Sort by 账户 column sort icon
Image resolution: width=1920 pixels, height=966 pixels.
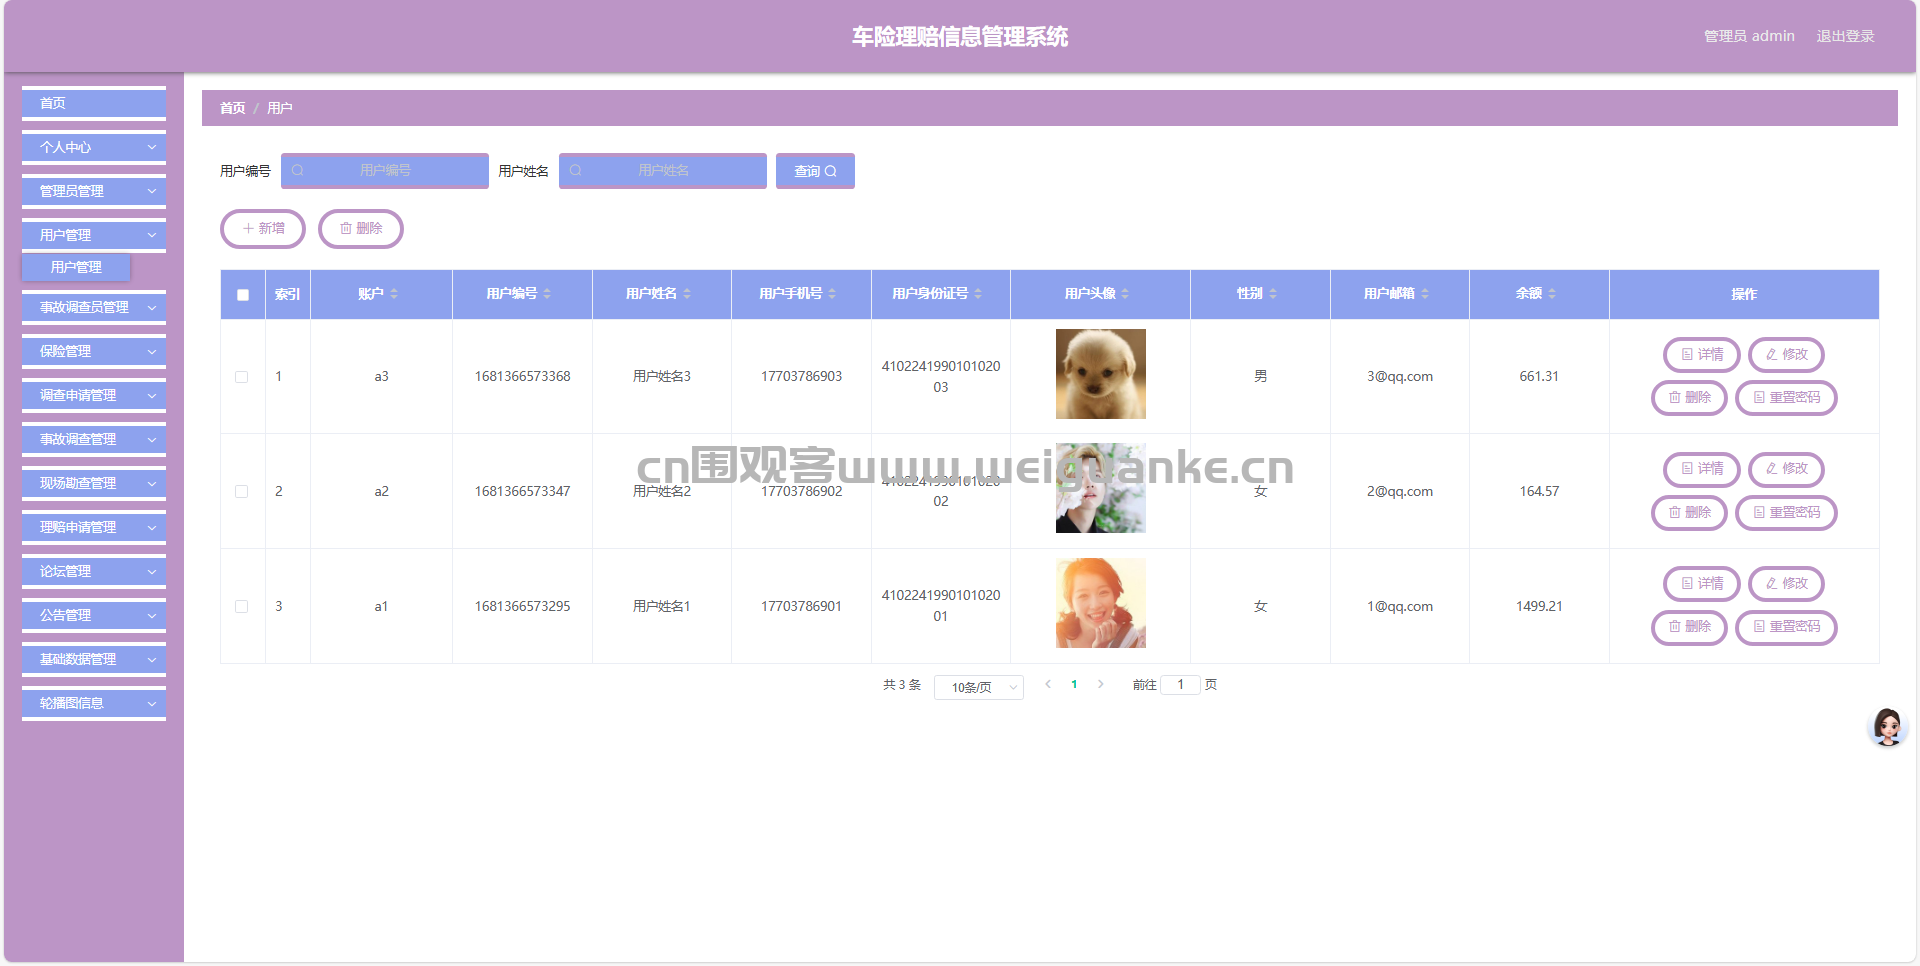tap(394, 294)
